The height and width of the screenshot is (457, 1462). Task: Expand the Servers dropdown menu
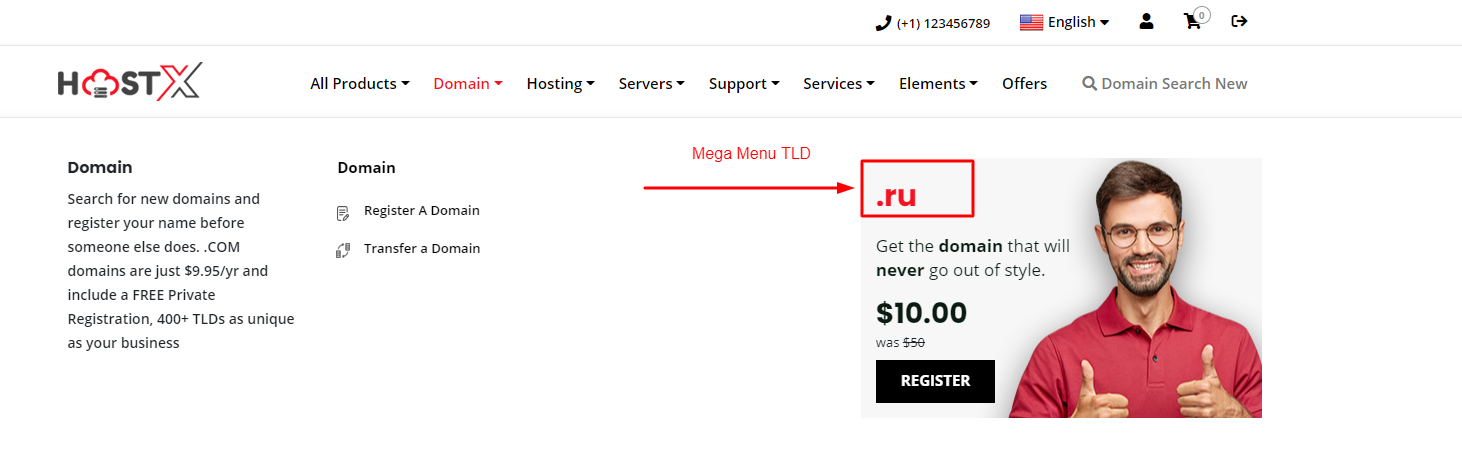click(651, 84)
